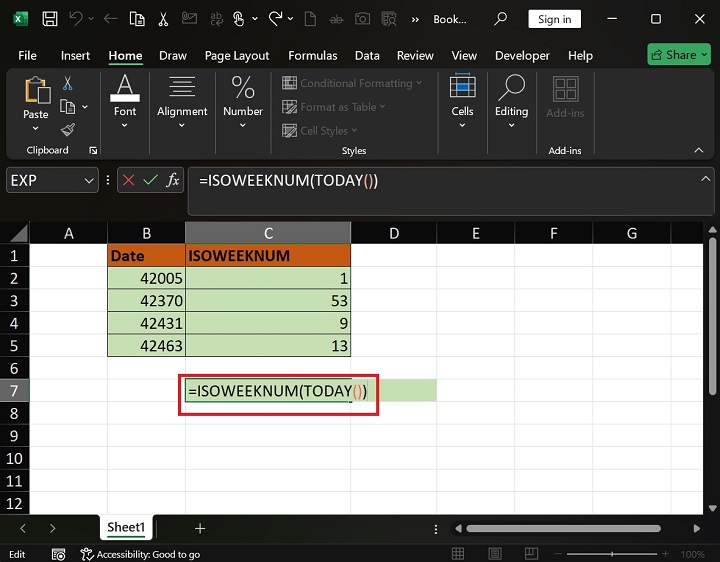Select the Sheet1 worksheet tab
The image size is (720, 562).
(126, 528)
